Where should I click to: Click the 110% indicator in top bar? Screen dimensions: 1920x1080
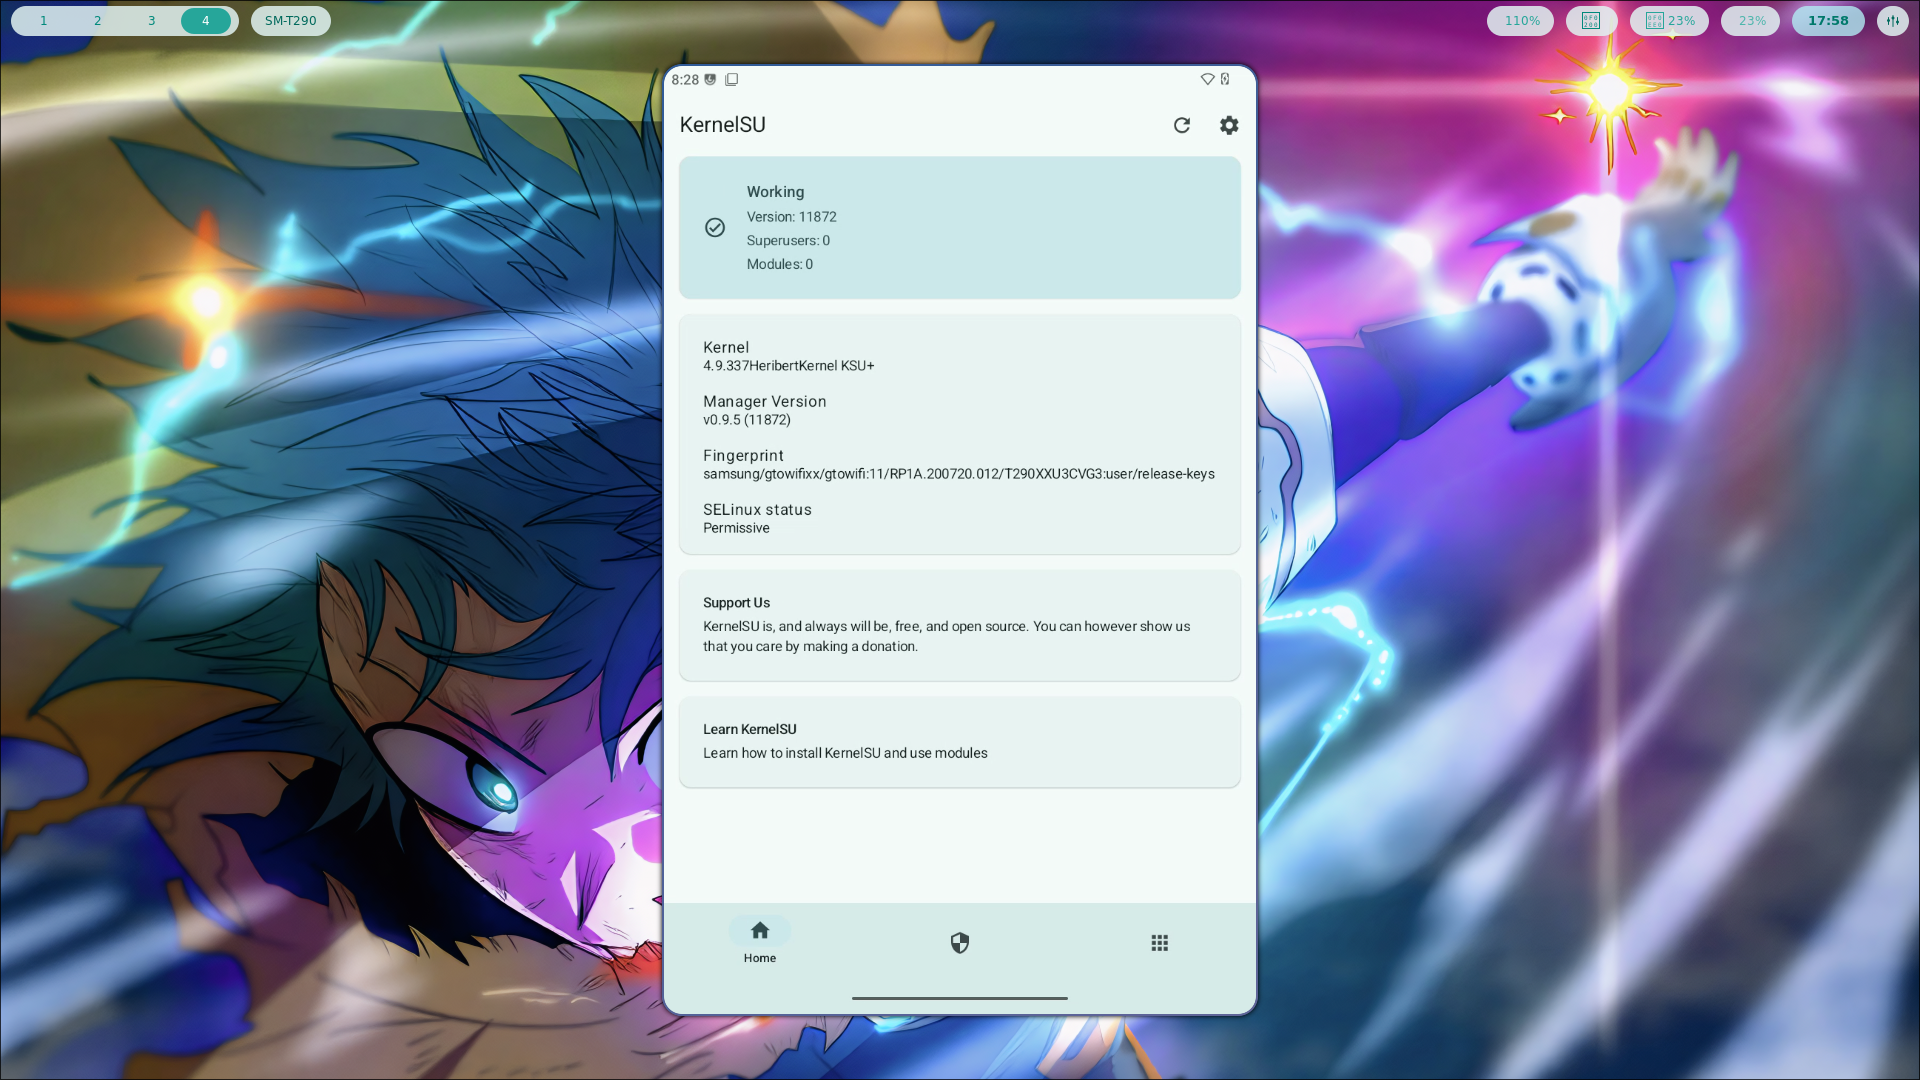coord(1521,21)
